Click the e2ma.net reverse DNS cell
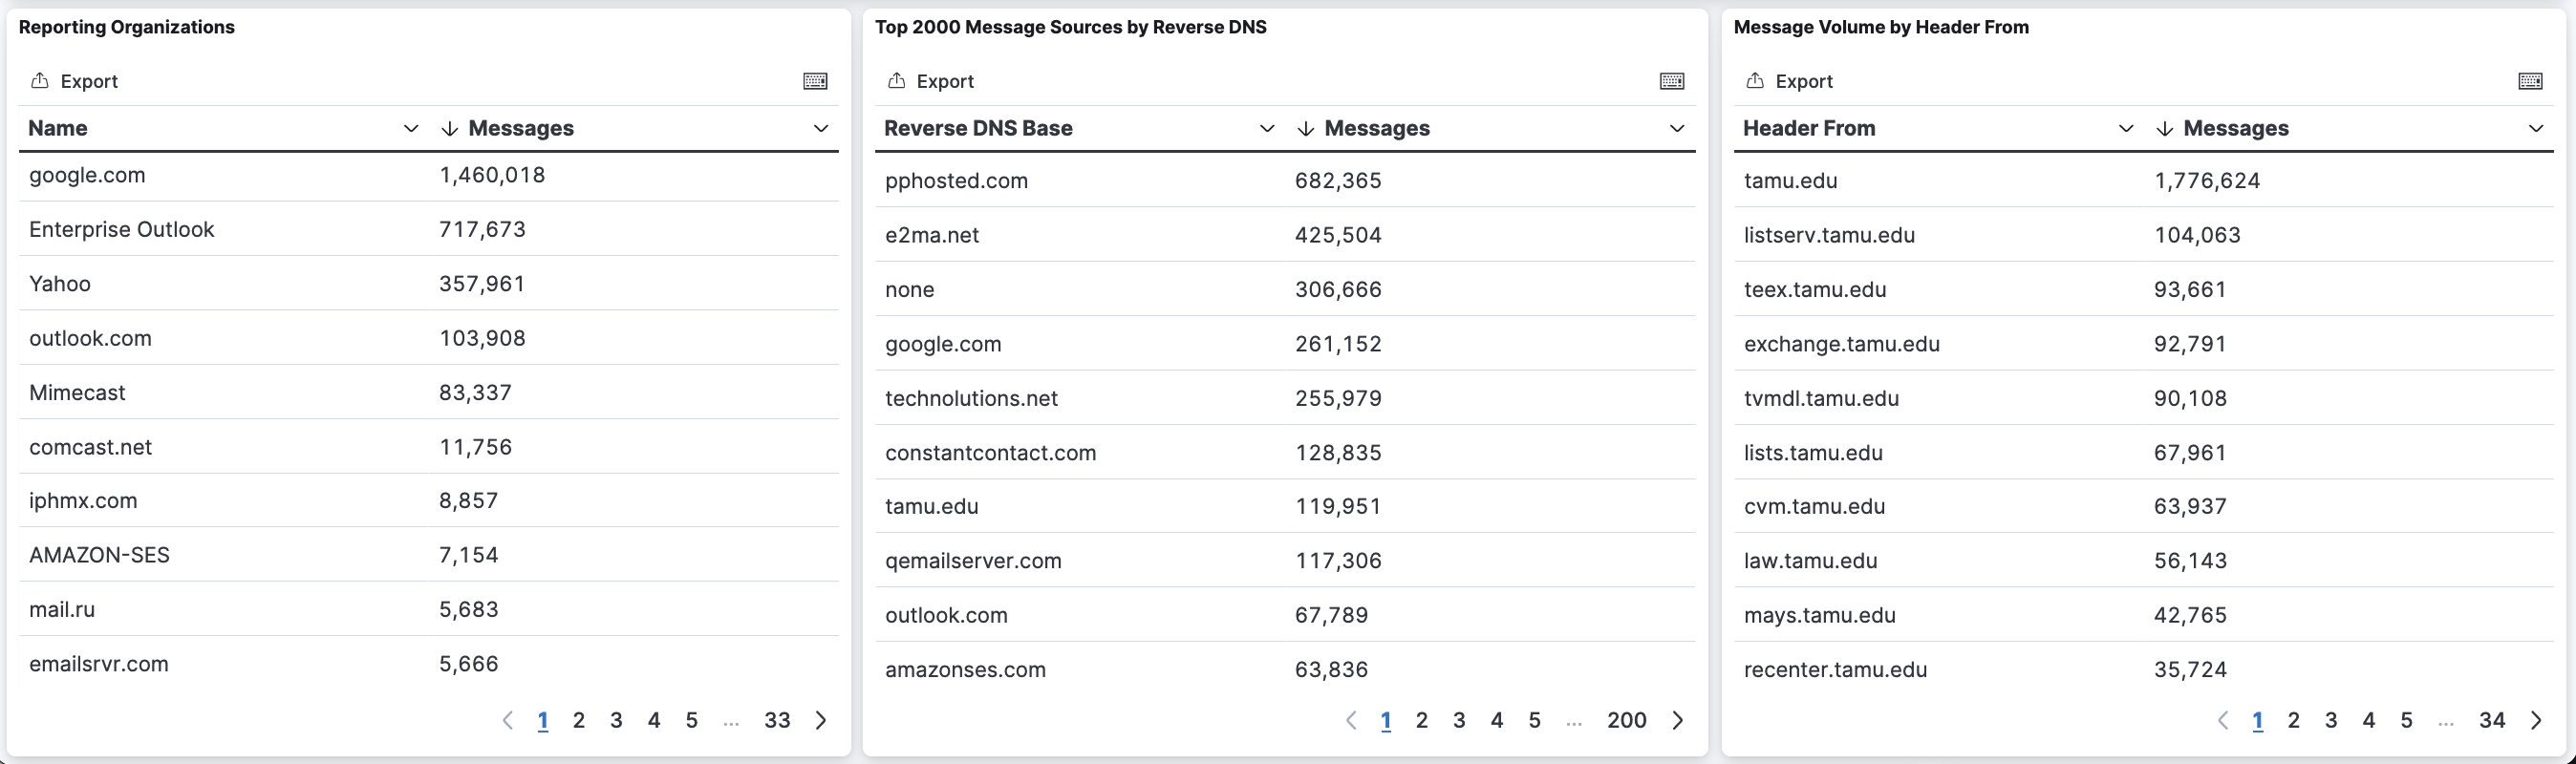2576x764 pixels. 932,235
